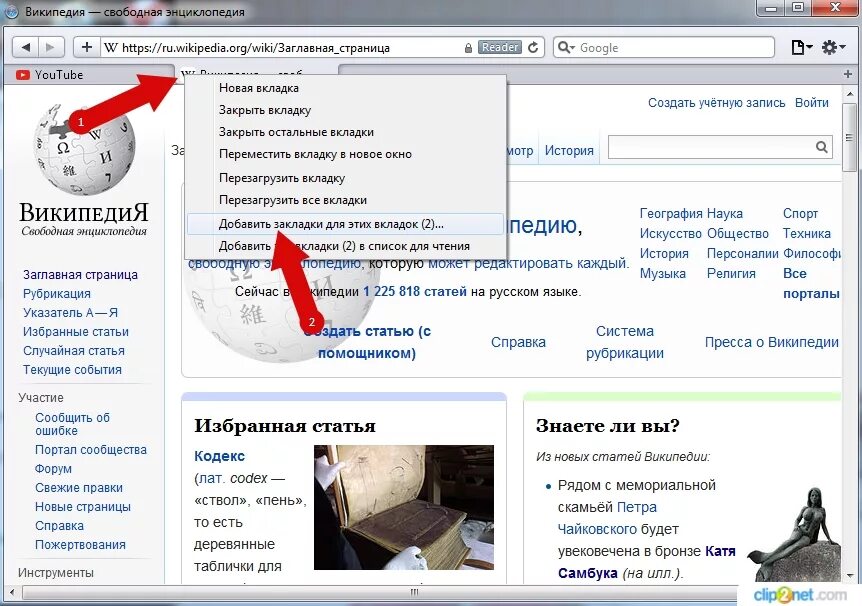
Task: Focus the Wikipedia search box
Action: pyautogui.click(x=711, y=147)
